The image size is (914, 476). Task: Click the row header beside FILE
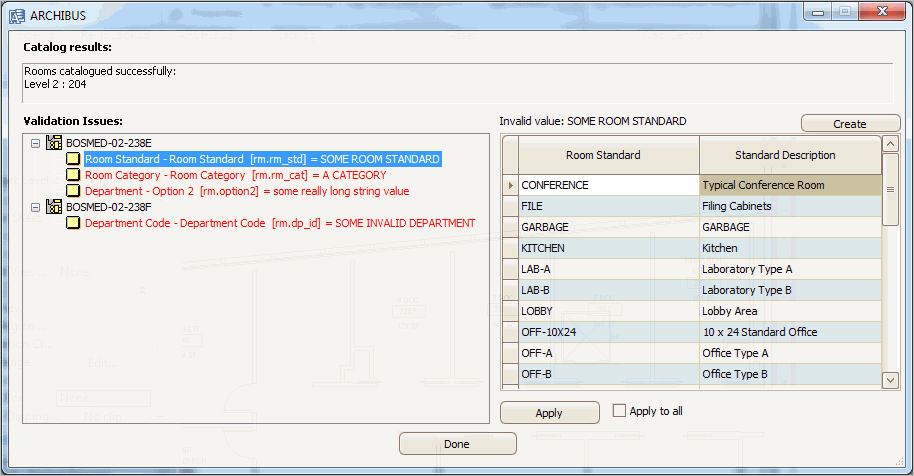click(x=511, y=206)
